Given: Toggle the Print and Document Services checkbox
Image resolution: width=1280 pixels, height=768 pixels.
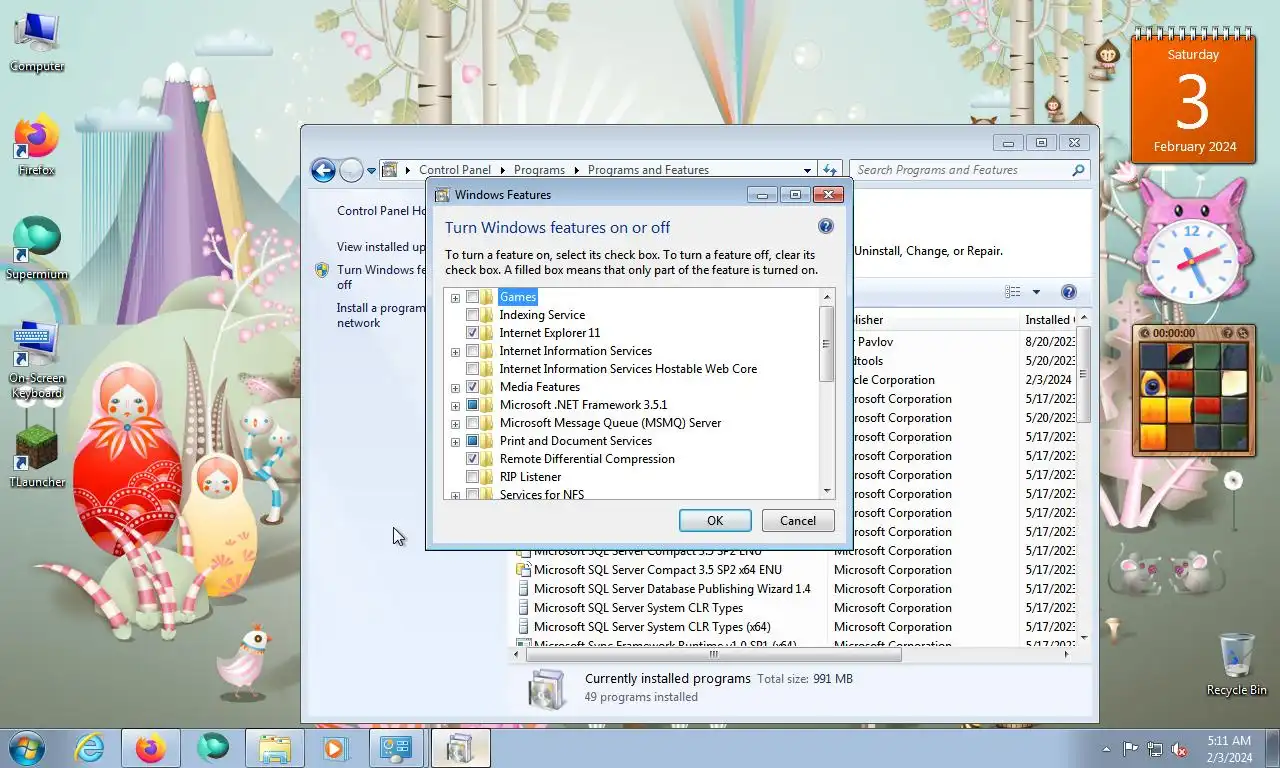Looking at the screenshot, I should coord(472,441).
